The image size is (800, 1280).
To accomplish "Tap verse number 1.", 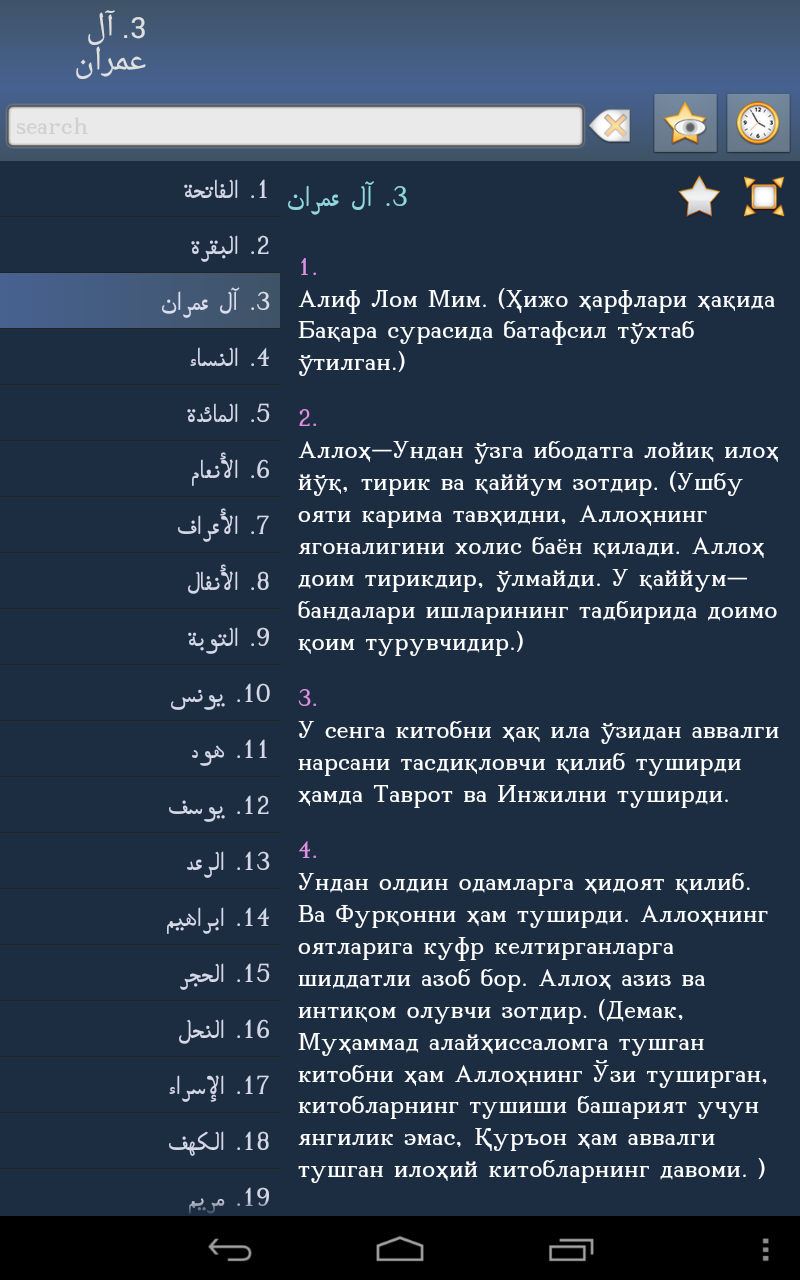I will coord(308,267).
